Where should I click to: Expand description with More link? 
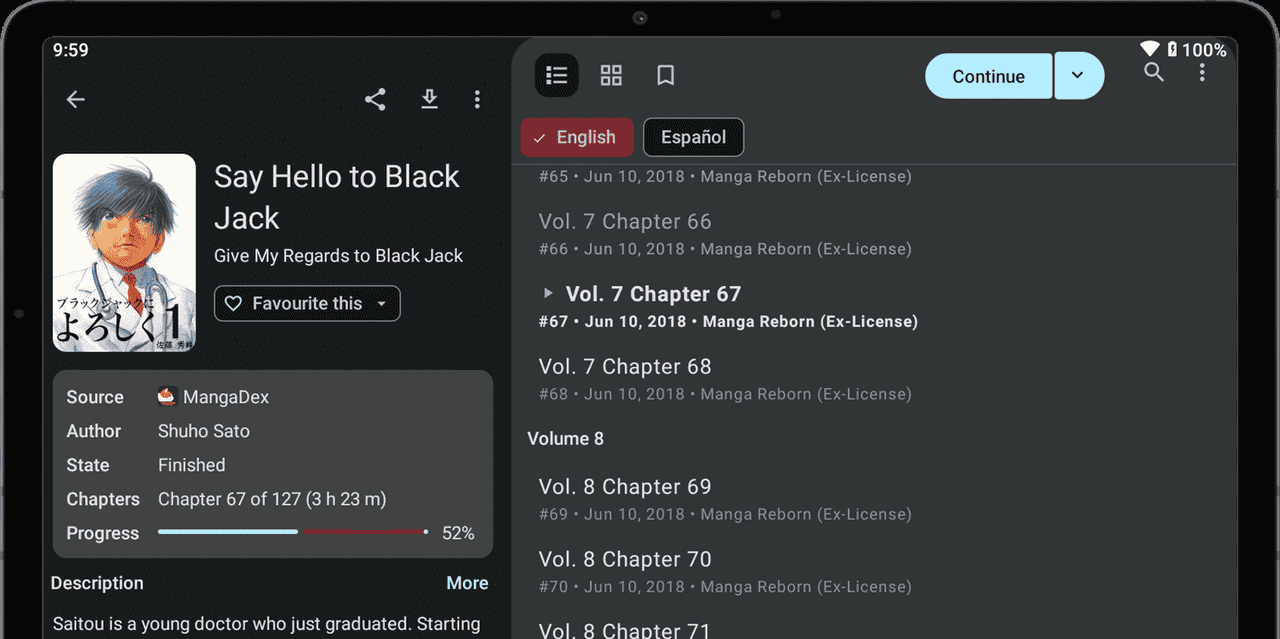click(467, 583)
